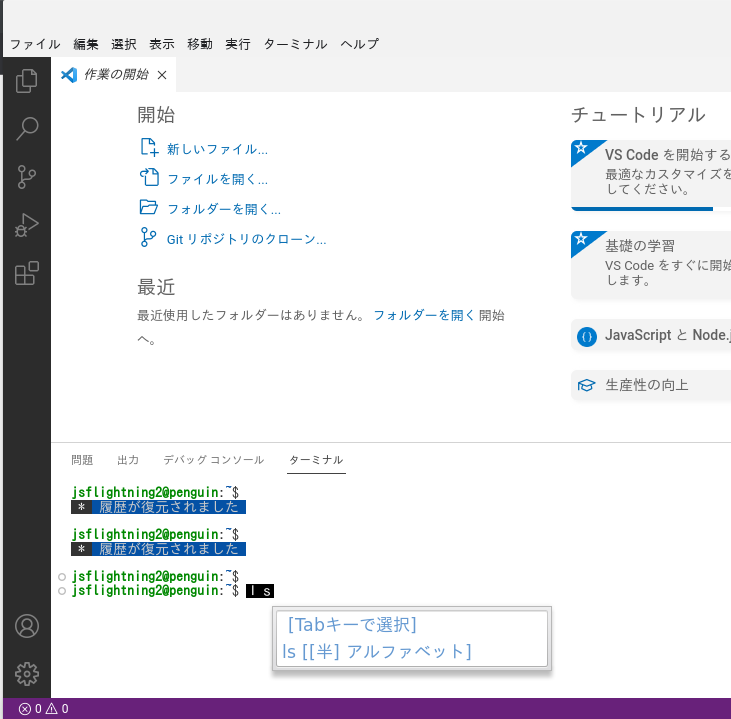Open the ファイル menu
Viewport: 731px width, 719px height.
[35, 44]
